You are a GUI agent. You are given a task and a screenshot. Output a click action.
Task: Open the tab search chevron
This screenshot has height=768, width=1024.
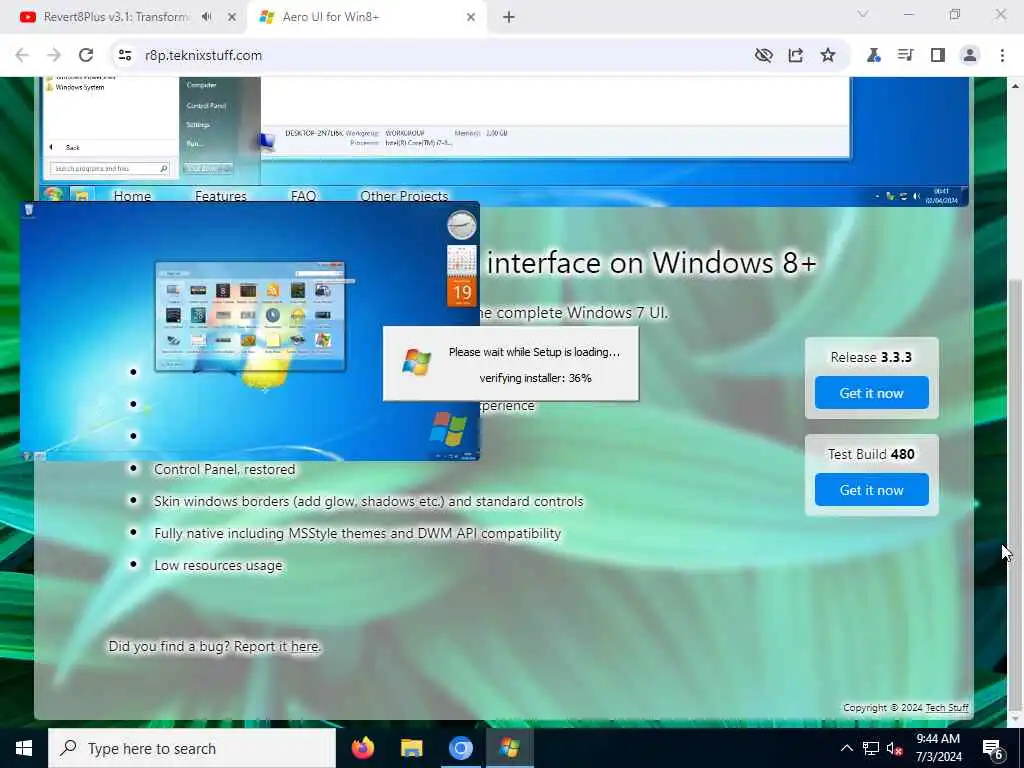click(863, 14)
